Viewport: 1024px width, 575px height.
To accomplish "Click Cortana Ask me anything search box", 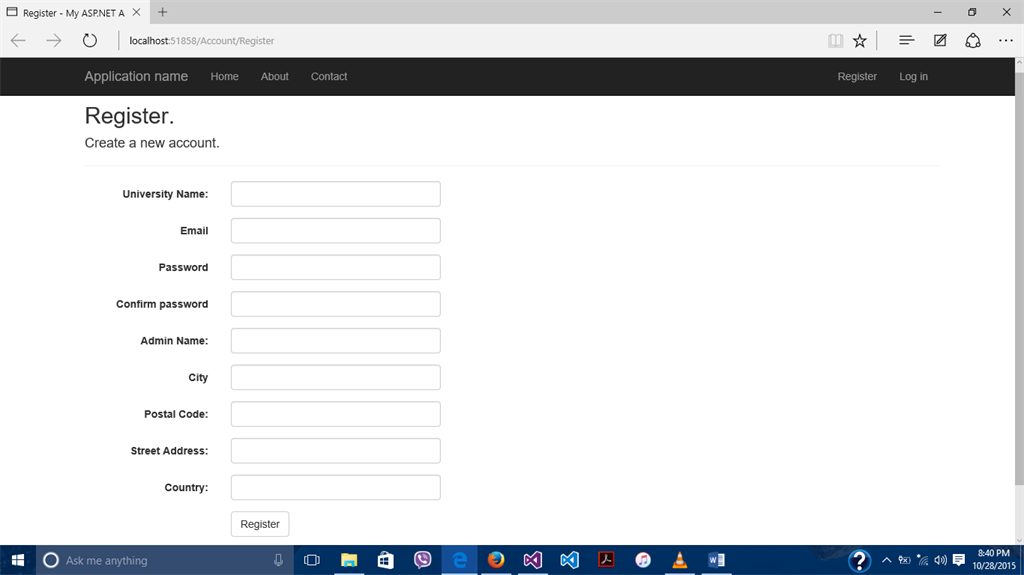I will click(163, 560).
